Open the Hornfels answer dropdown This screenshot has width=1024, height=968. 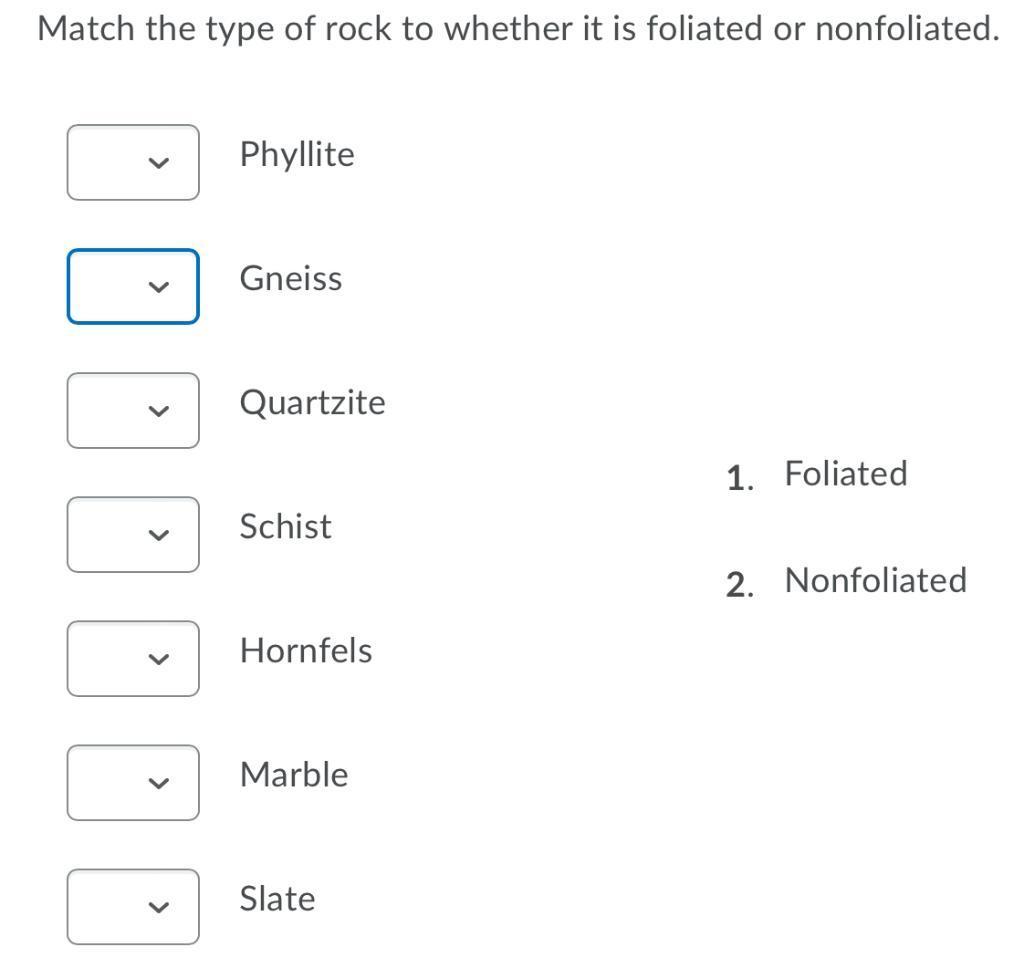point(132,658)
